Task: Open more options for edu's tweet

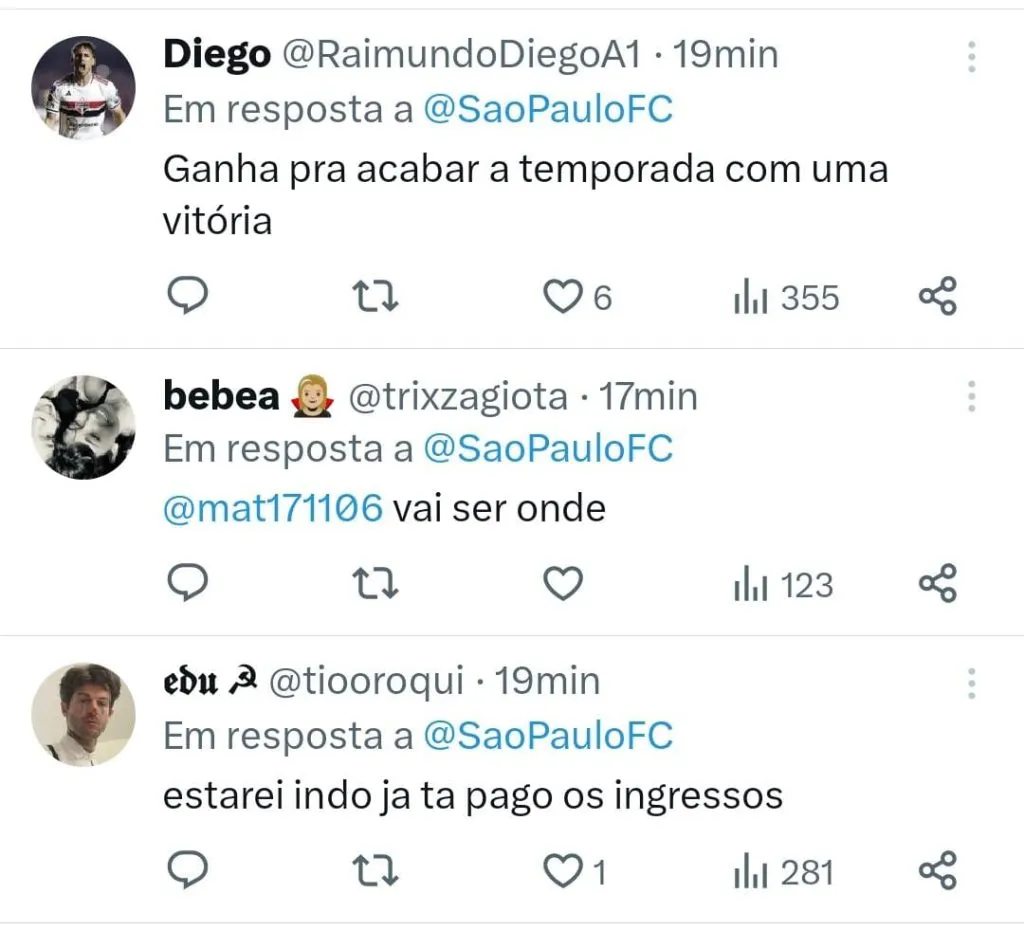Action: (x=971, y=683)
